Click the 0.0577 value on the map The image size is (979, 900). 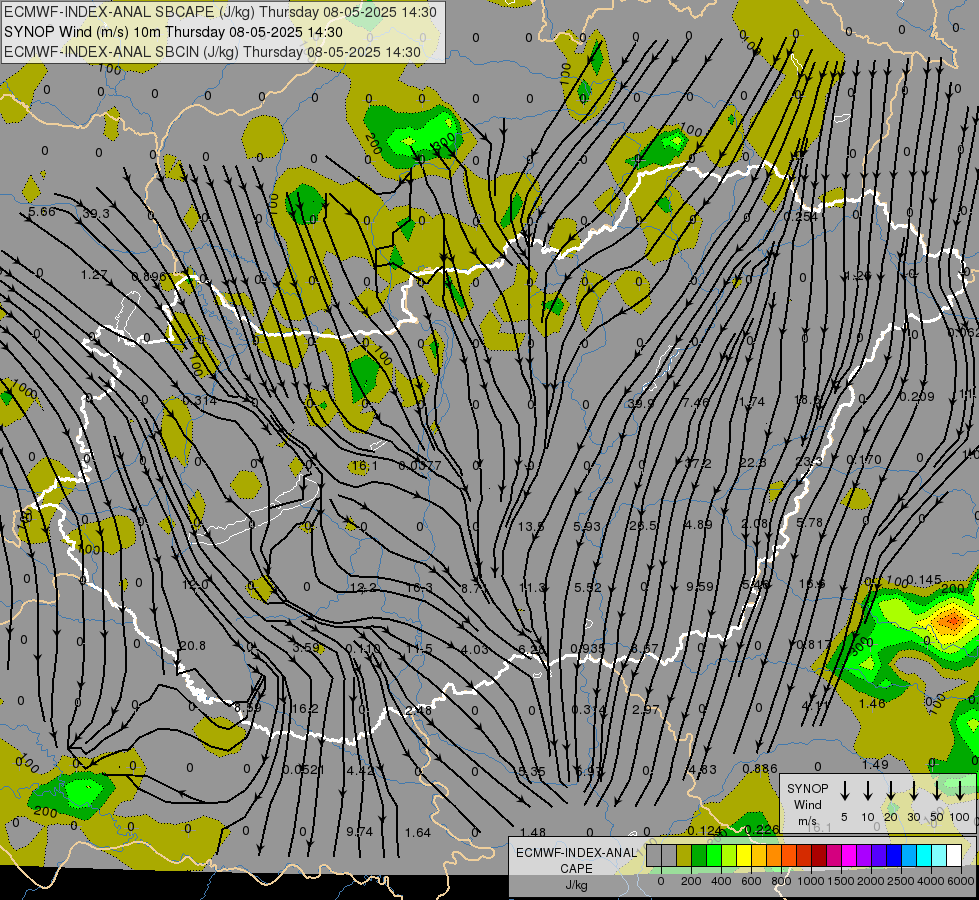(x=420, y=466)
